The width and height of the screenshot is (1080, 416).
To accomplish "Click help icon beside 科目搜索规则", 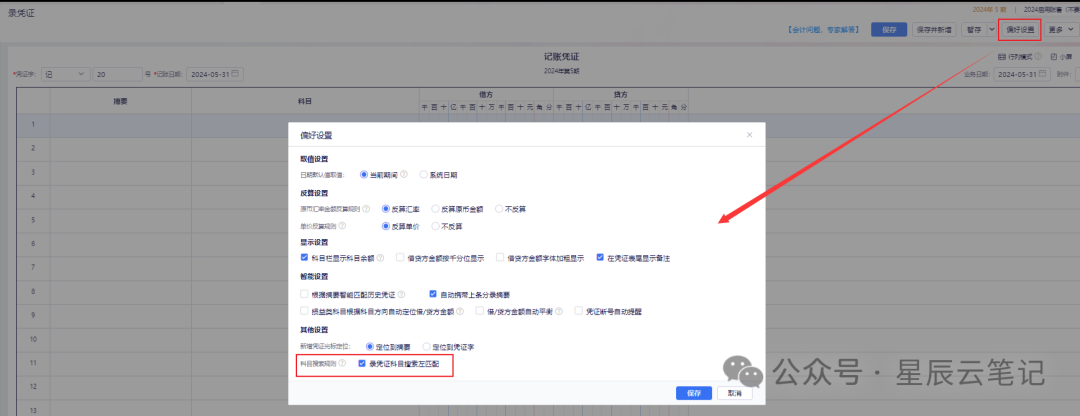I will click(x=342, y=363).
